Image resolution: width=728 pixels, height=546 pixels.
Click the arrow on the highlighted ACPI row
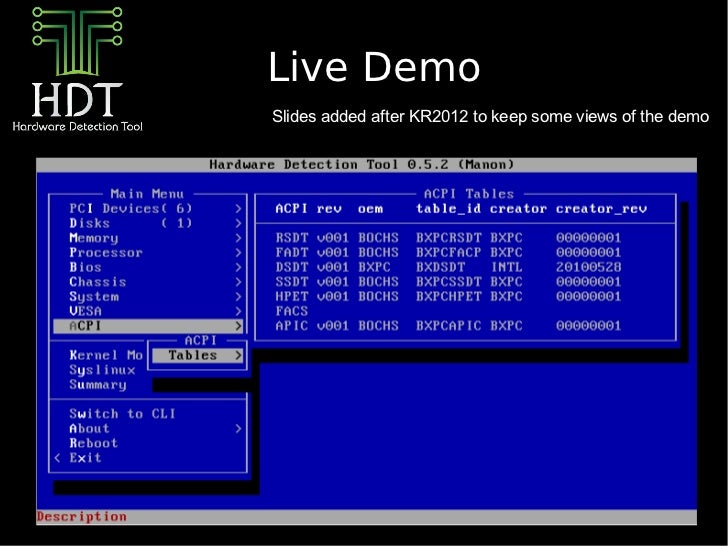coord(238,326)
